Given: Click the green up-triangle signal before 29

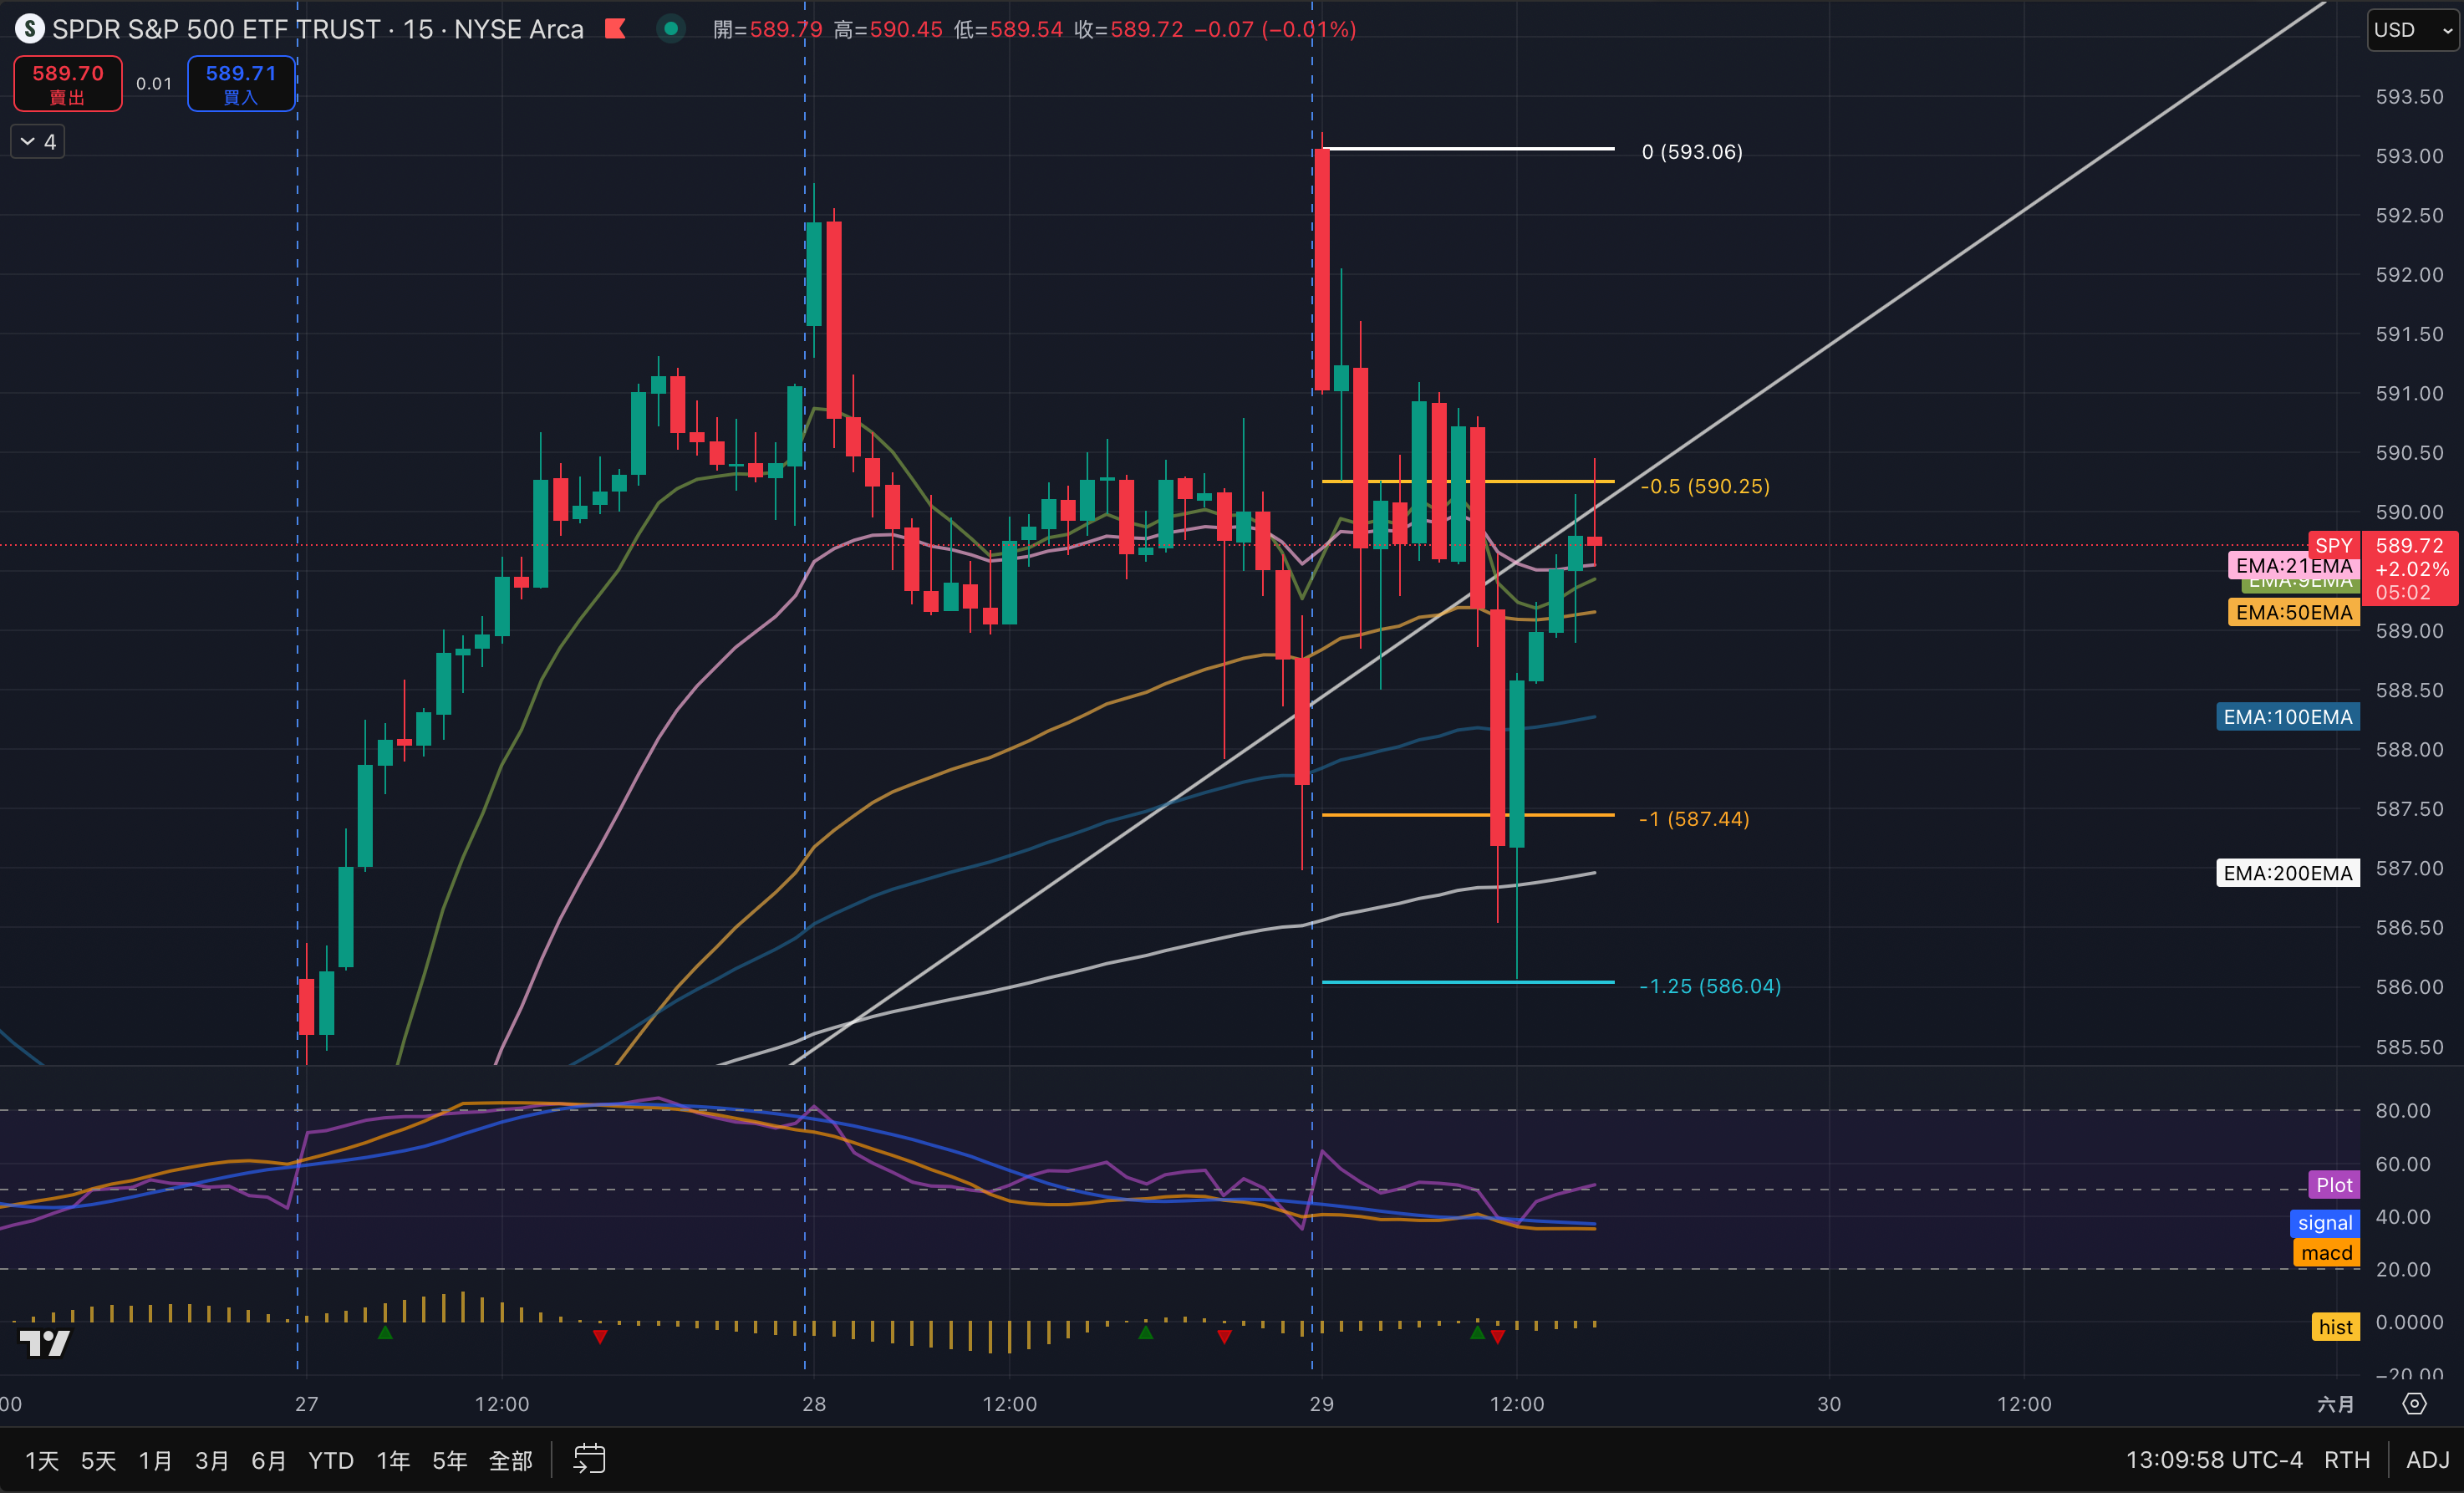Looking at the screenshot, I should click(1146, 1333).
